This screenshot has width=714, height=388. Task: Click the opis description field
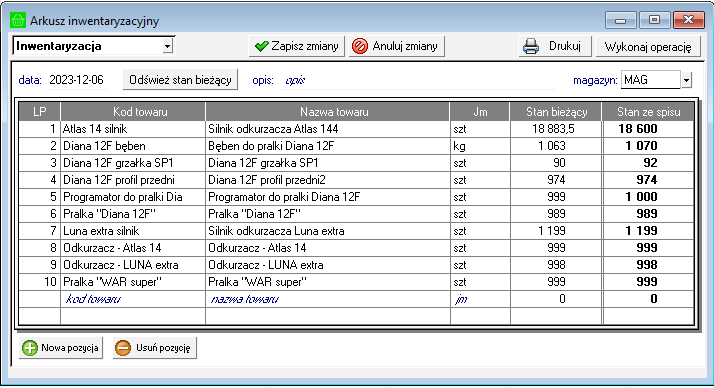(418, 80)
